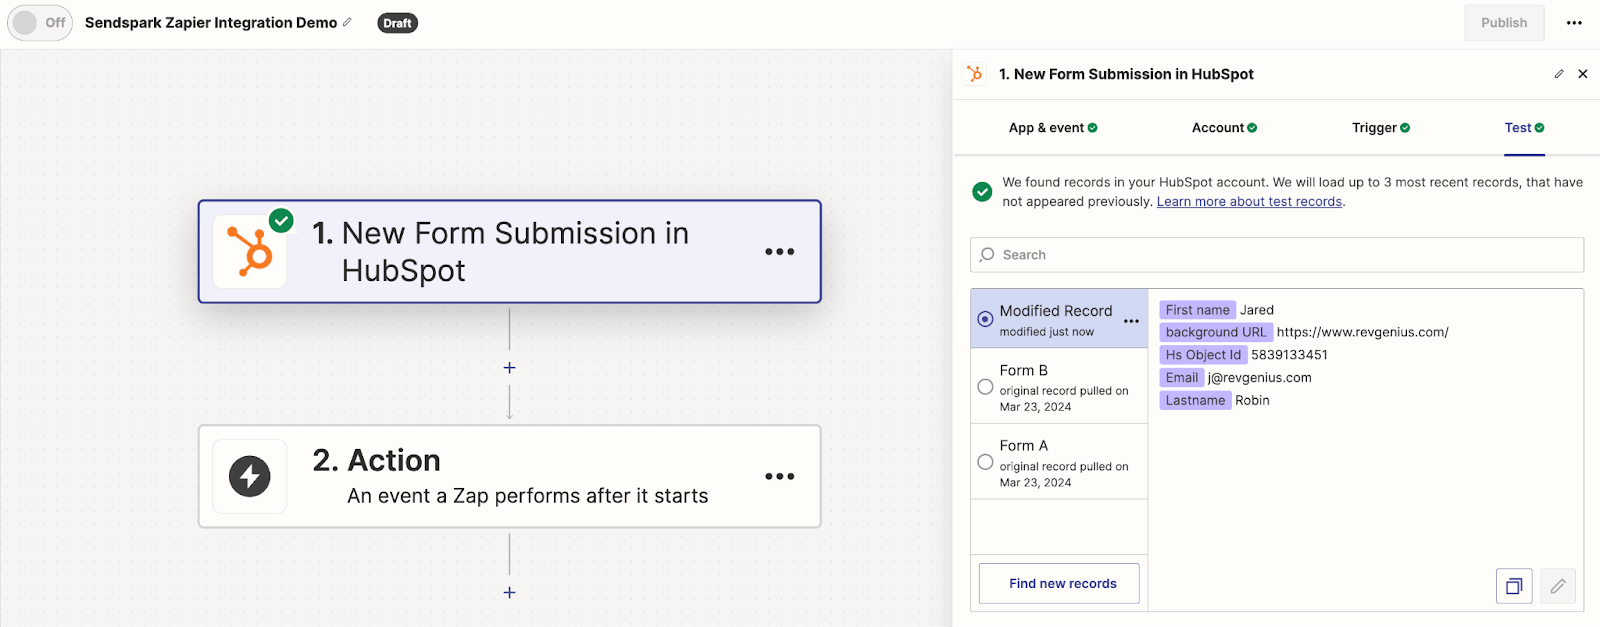Viewport: 1600px width, 627px height.
Task: Click the j@revgenius.com email value
Action: click(1259, 378)
